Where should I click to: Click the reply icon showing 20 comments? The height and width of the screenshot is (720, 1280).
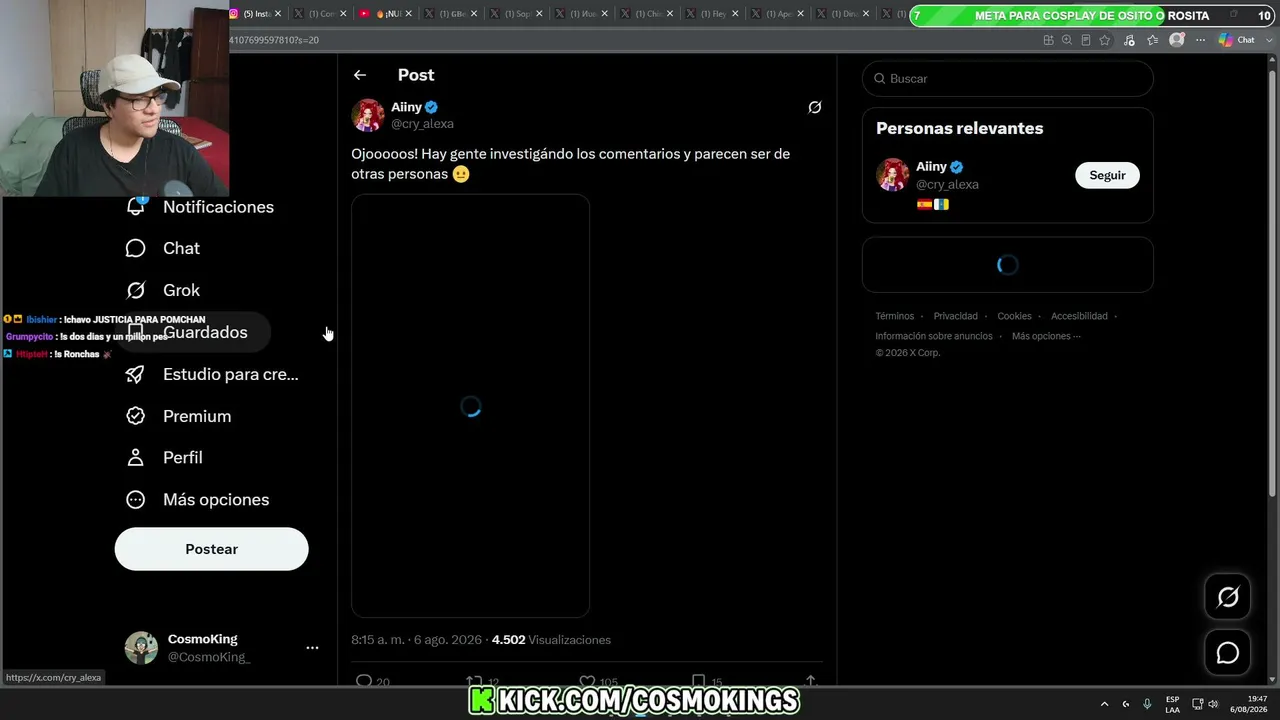click(364, 681)
